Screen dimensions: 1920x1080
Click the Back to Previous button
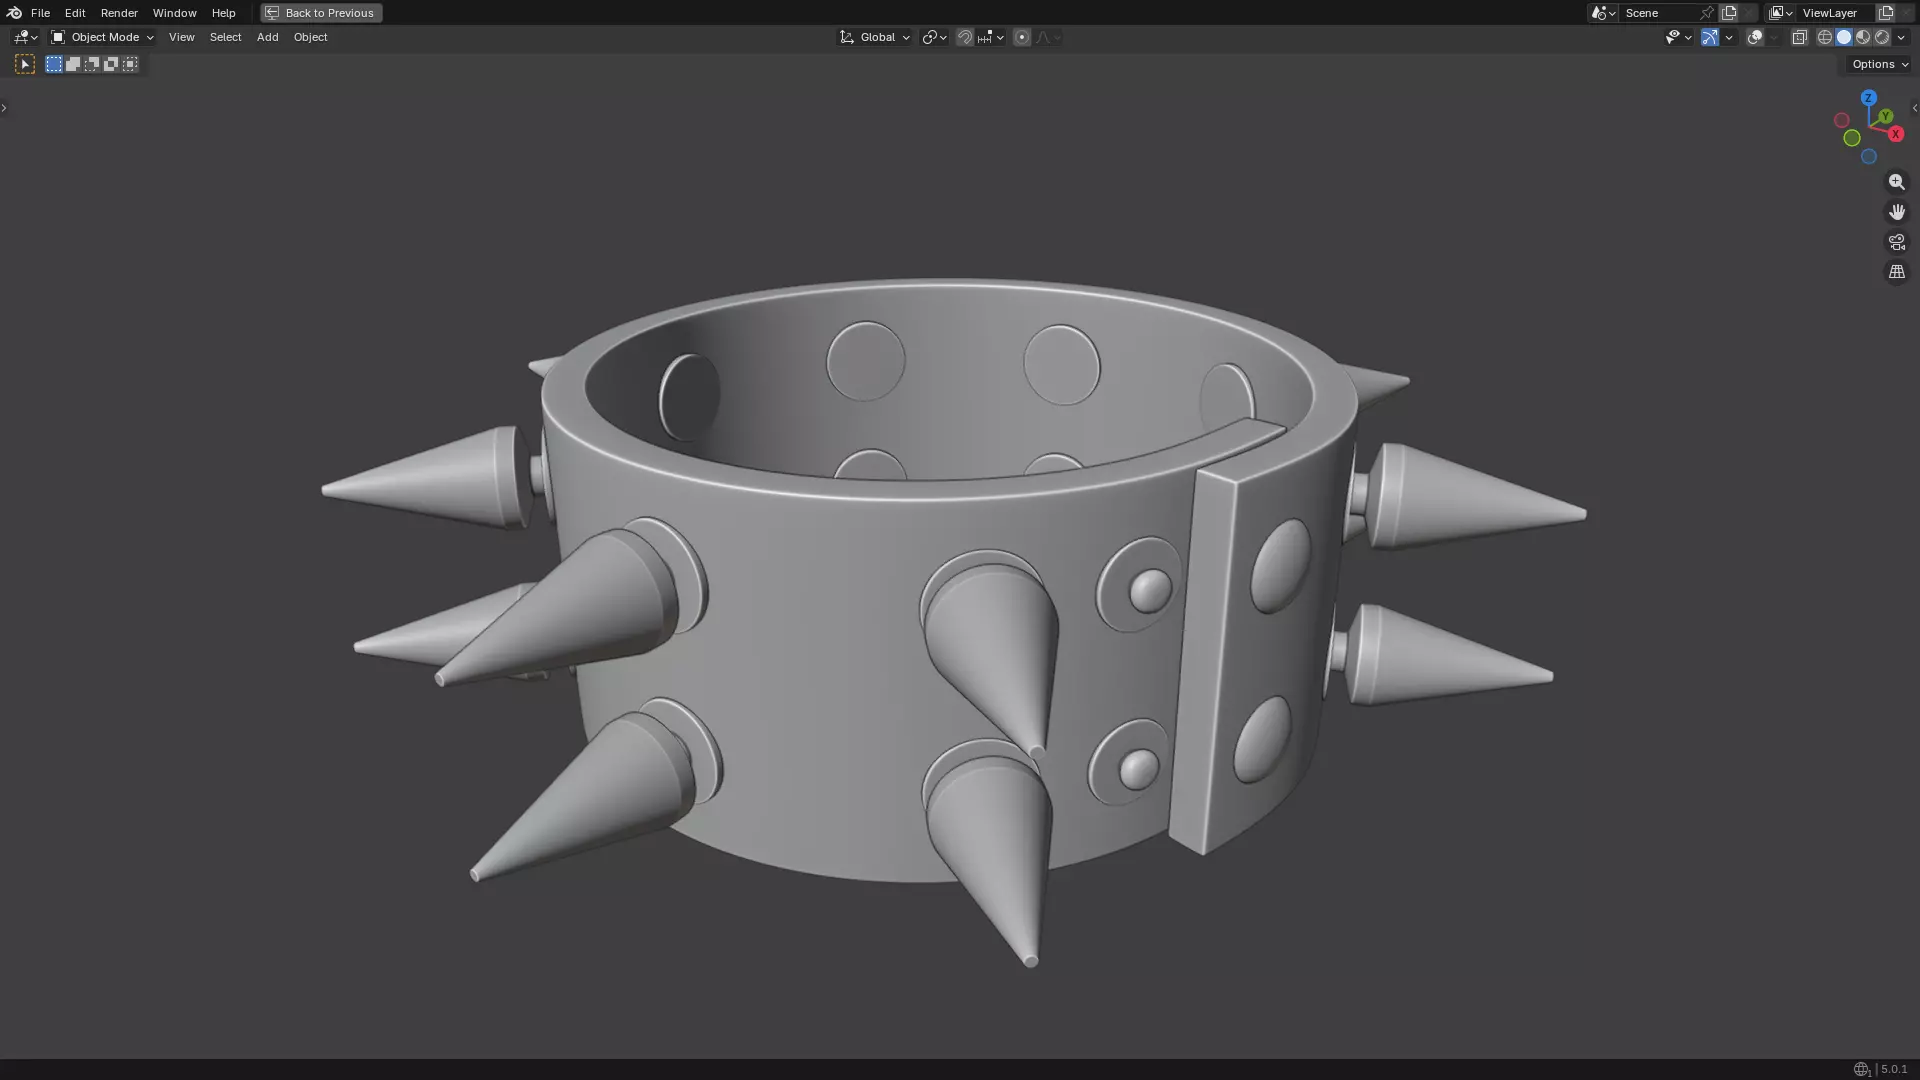coord(321,13)
